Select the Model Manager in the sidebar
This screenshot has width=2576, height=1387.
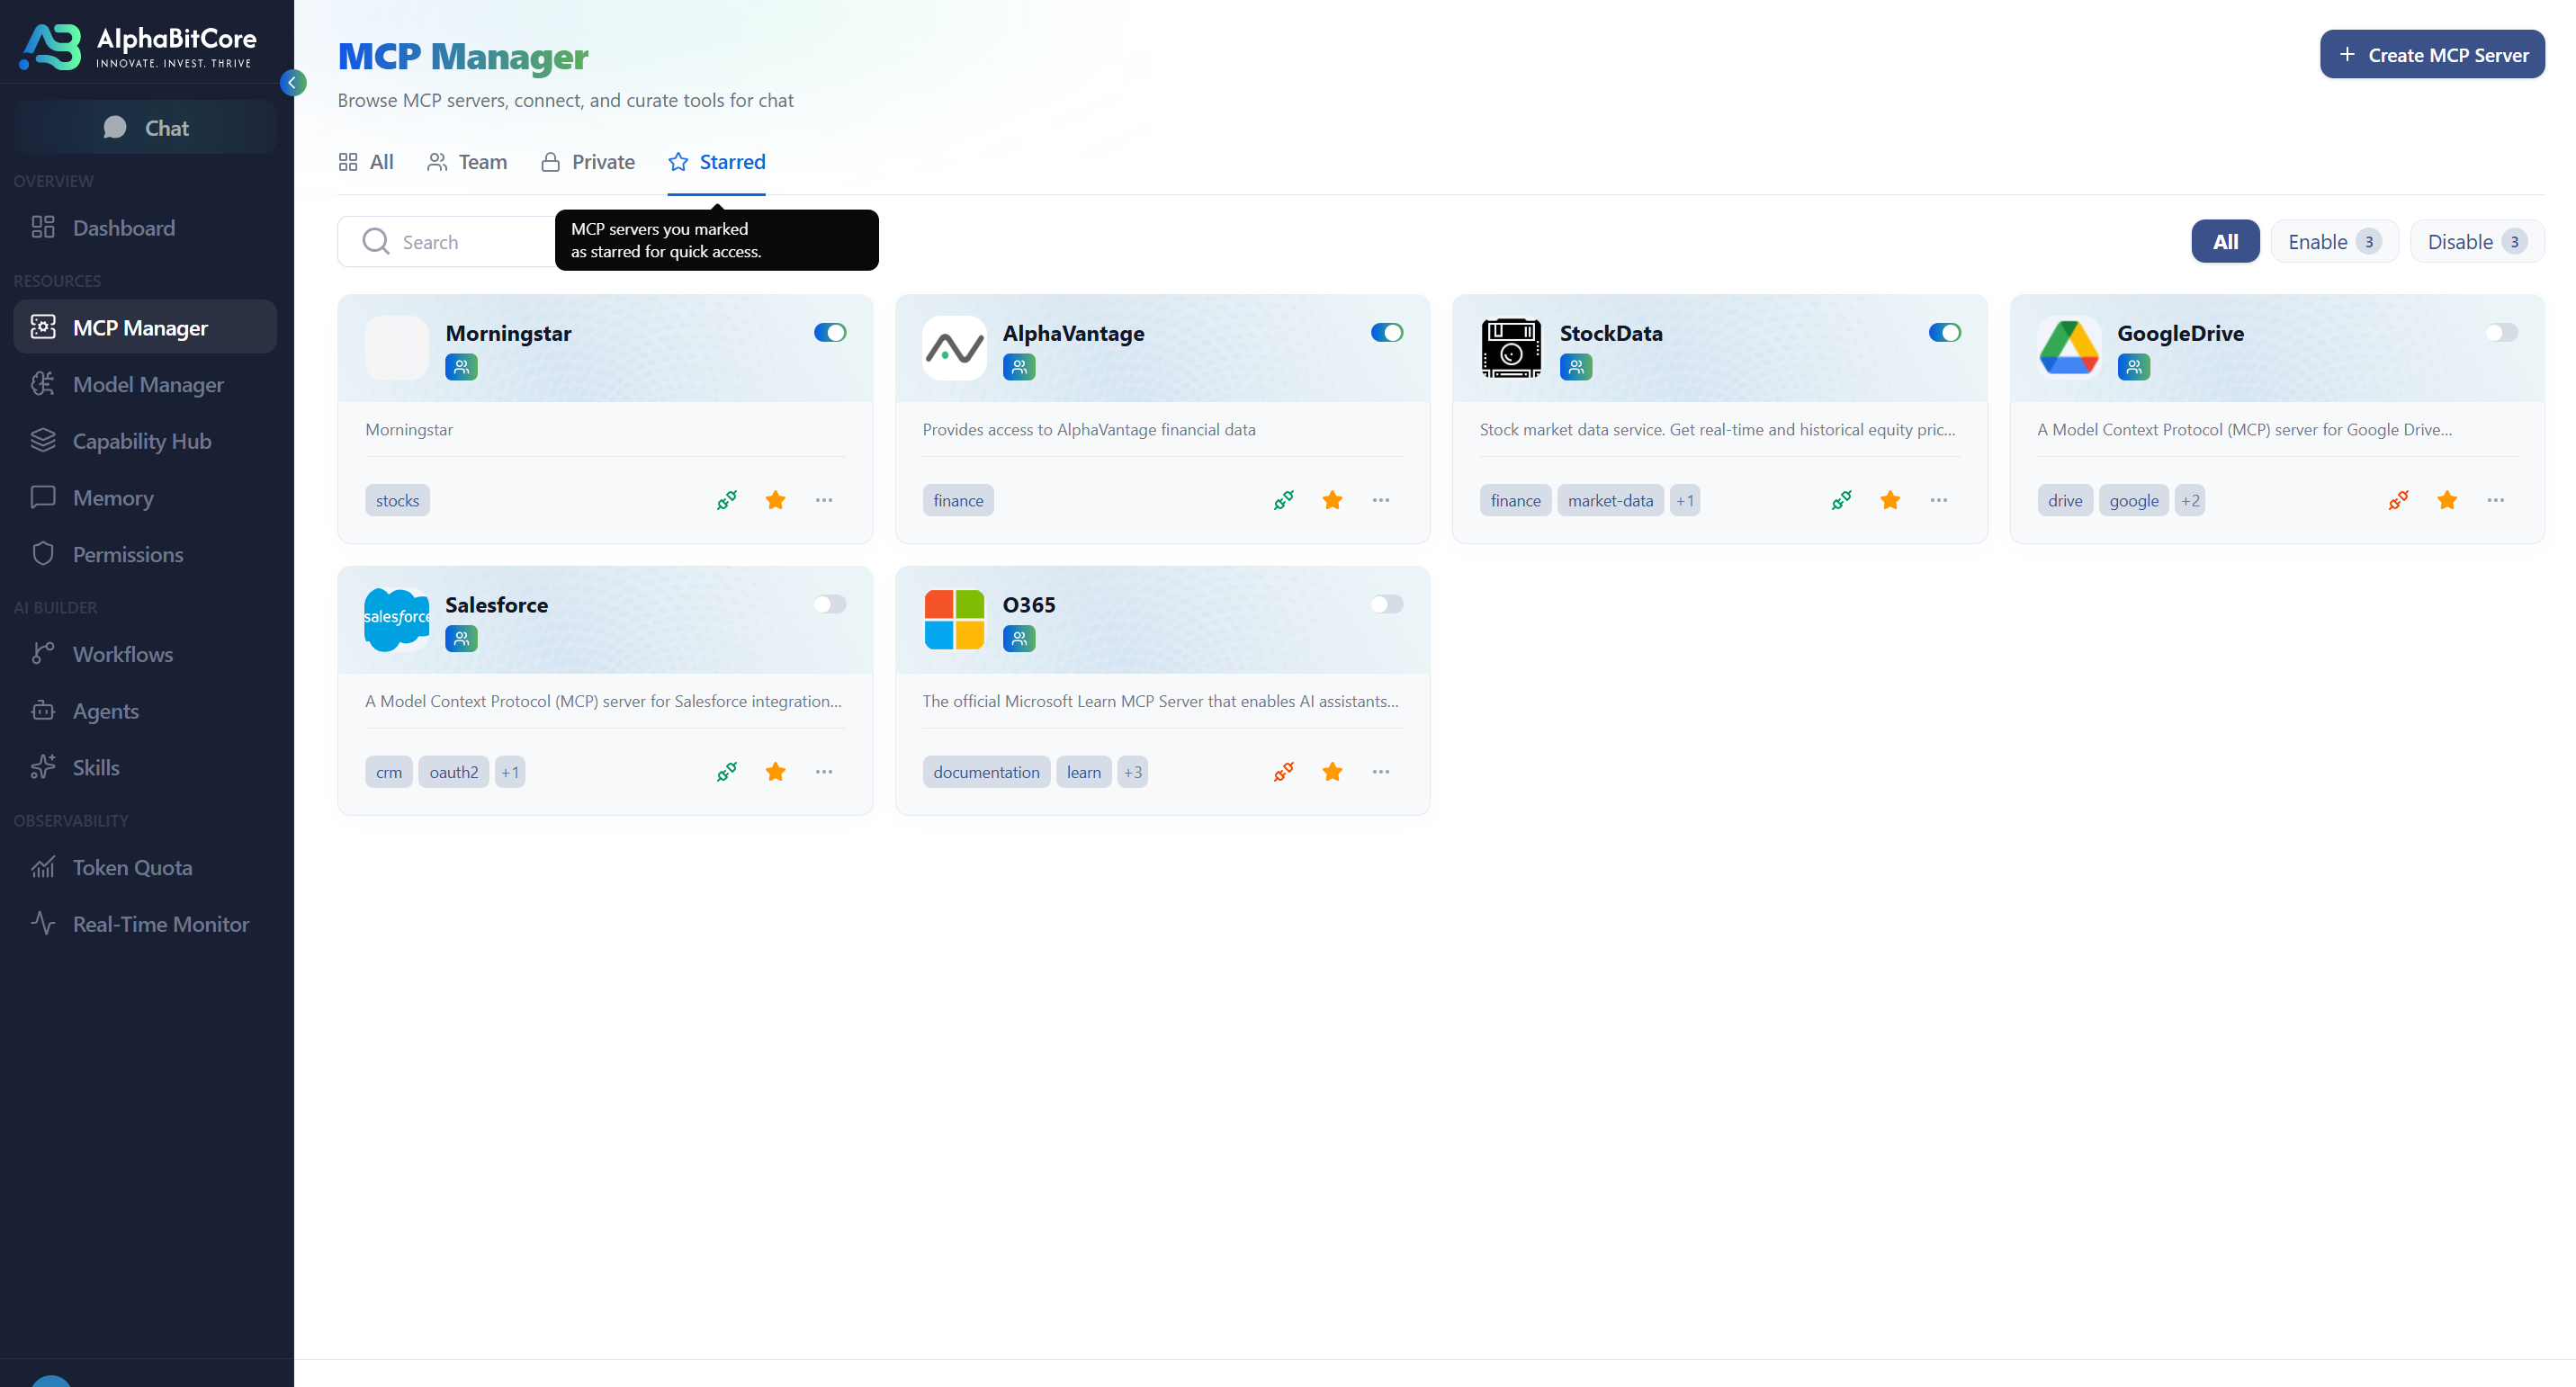coord(147,384)
